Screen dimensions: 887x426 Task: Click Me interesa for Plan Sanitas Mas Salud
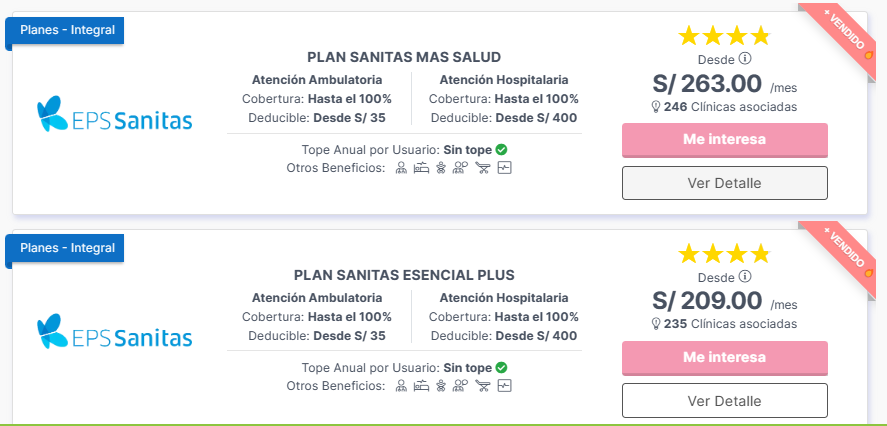[725, 140]
